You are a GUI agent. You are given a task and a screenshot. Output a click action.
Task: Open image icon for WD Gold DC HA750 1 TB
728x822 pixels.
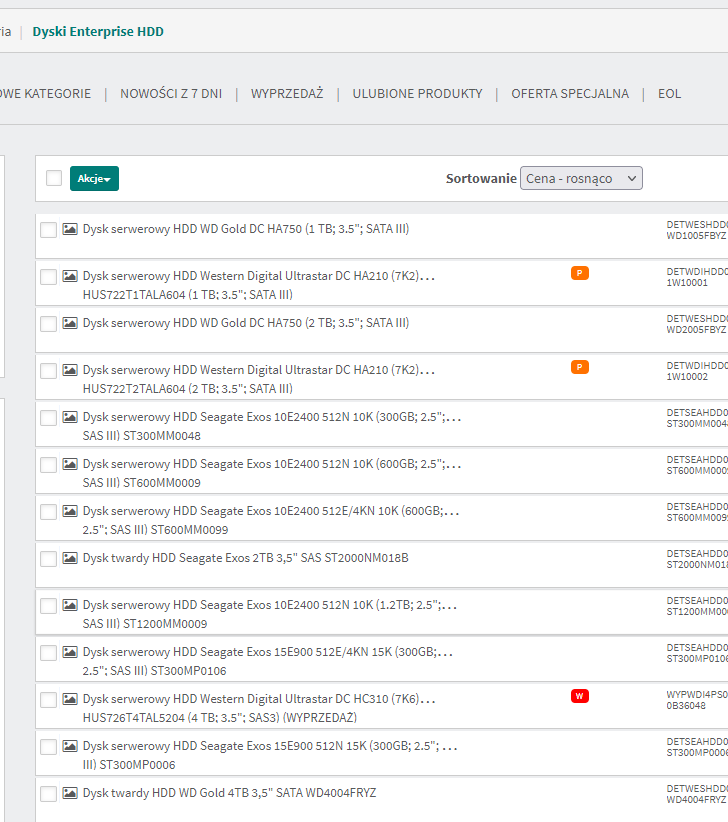click(x=70, y=229)
